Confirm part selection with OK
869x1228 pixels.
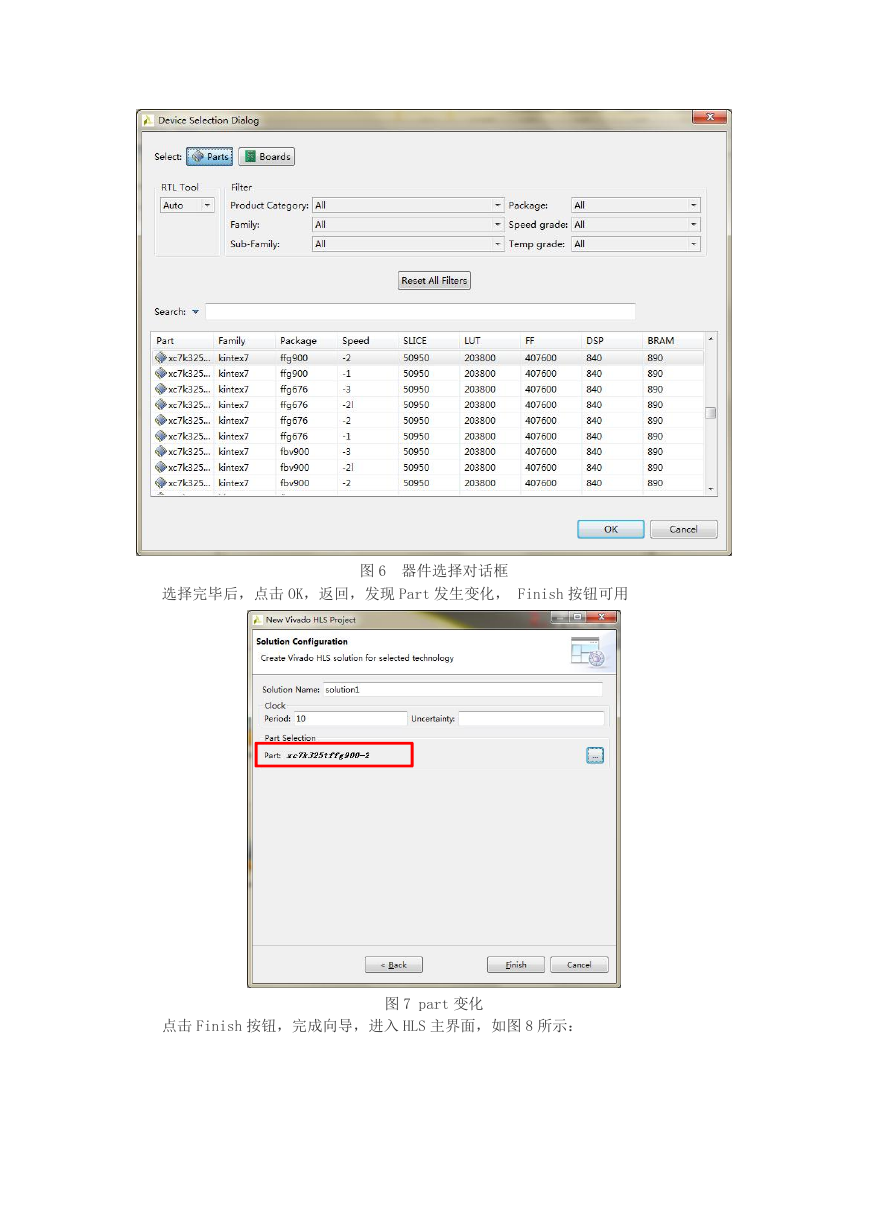pos(610,529)
